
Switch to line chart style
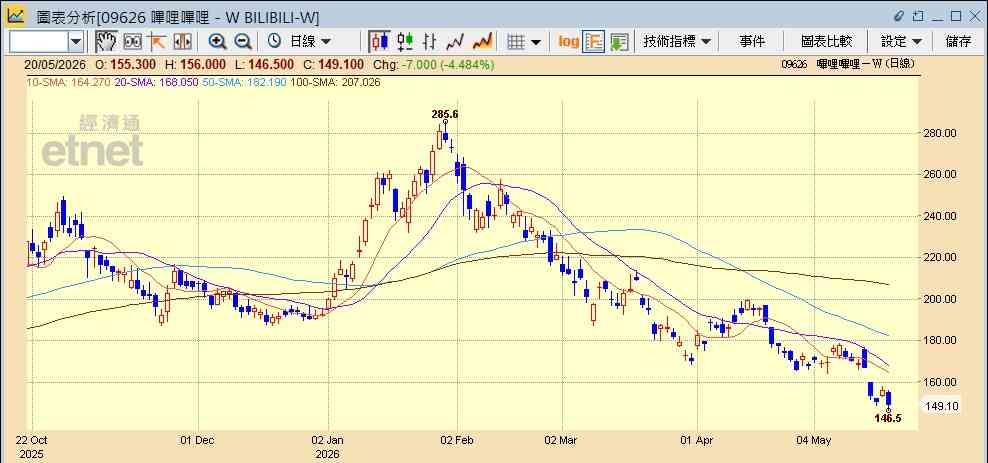455,42
